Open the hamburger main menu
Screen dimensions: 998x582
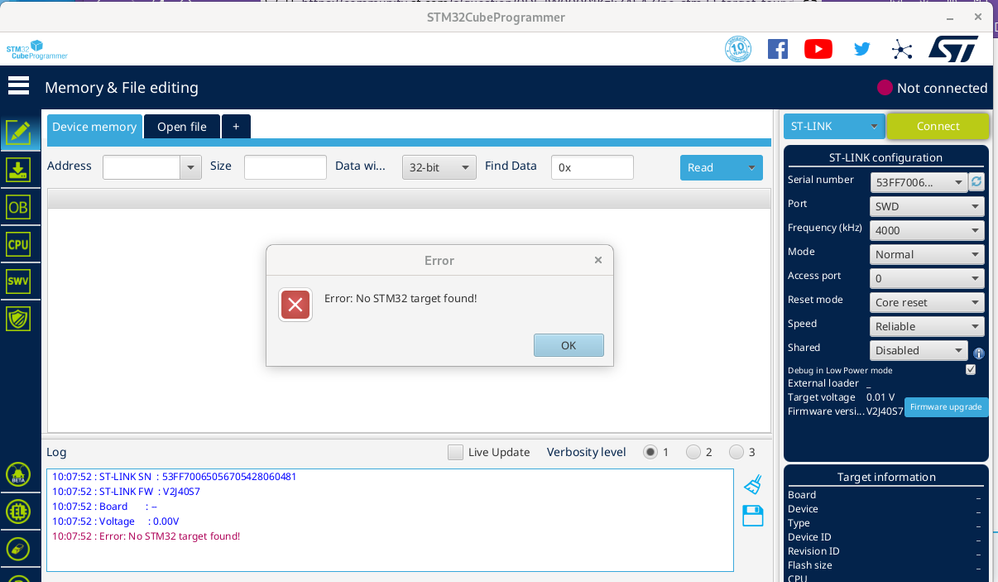click(x=18, y=85)
